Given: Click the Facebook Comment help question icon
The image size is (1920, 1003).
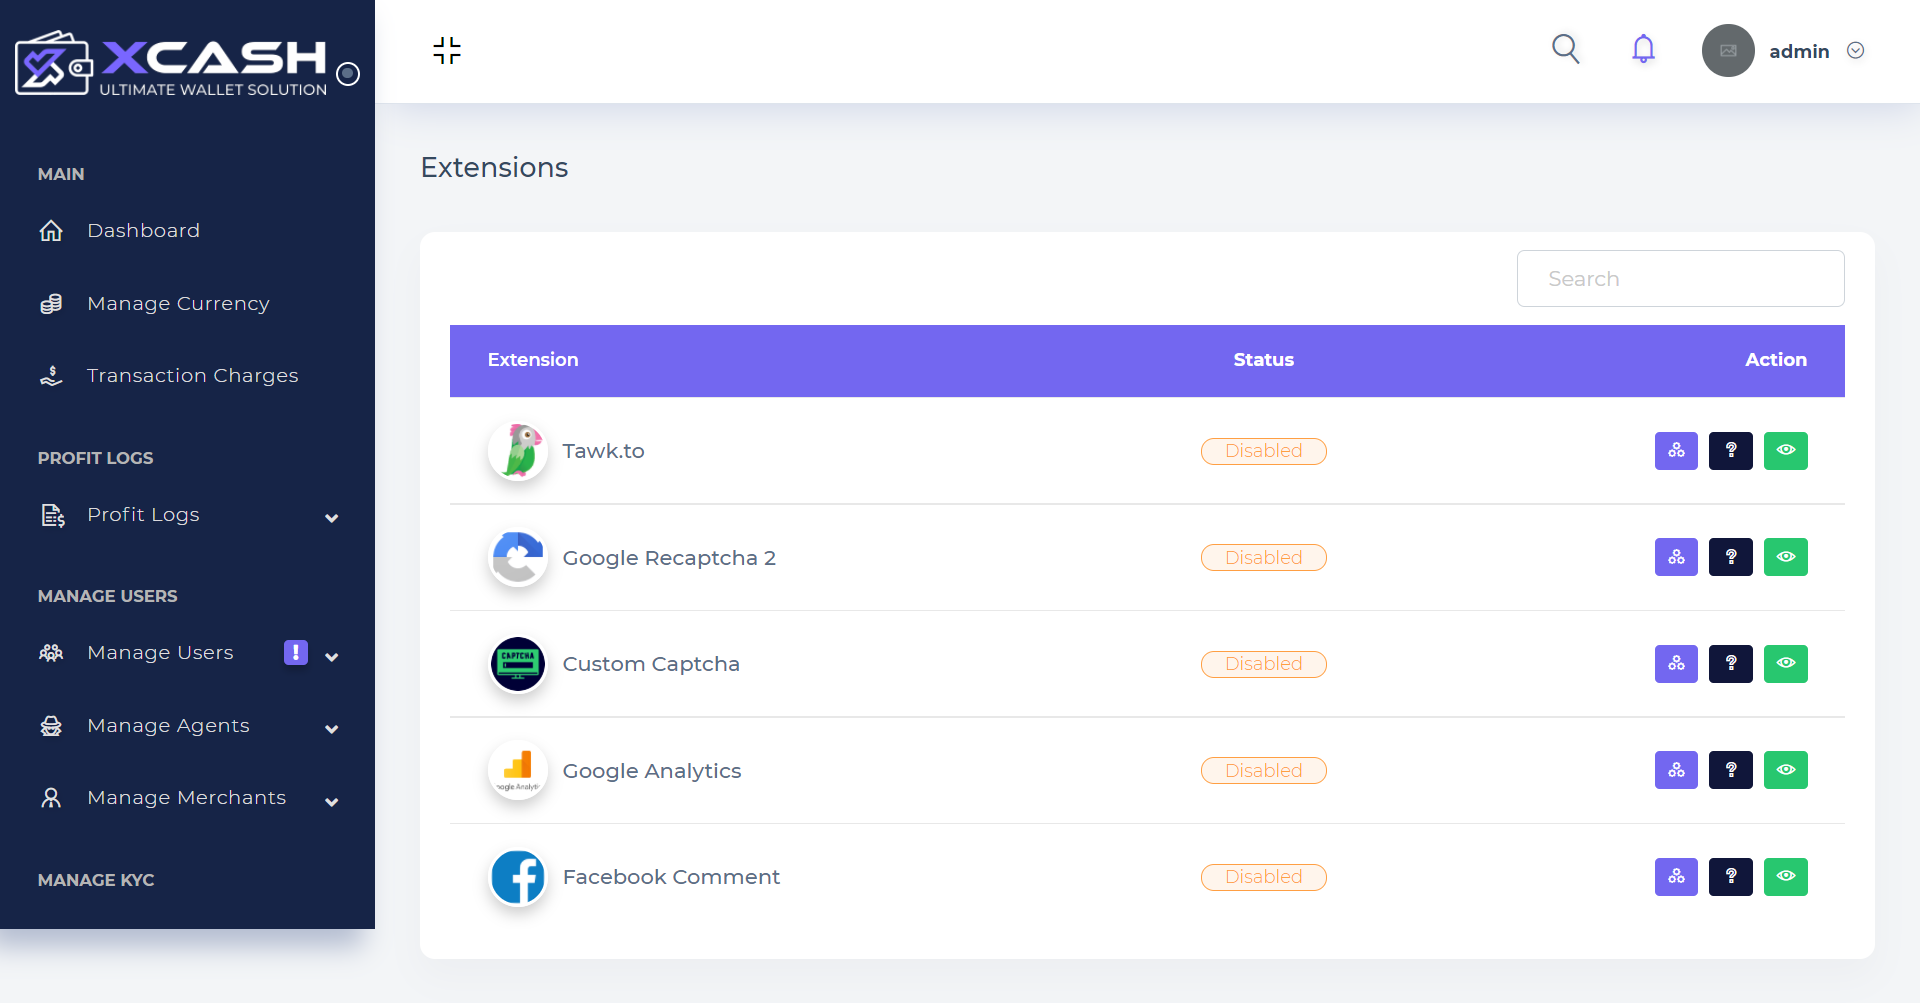Looking at the screenshot, I should point(1730,877).
